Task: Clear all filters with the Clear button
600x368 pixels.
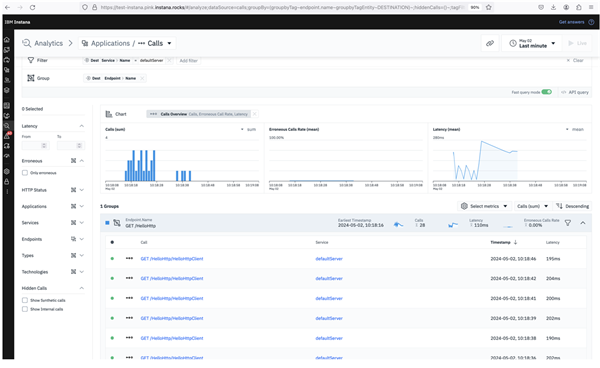Action: (575, 60)
